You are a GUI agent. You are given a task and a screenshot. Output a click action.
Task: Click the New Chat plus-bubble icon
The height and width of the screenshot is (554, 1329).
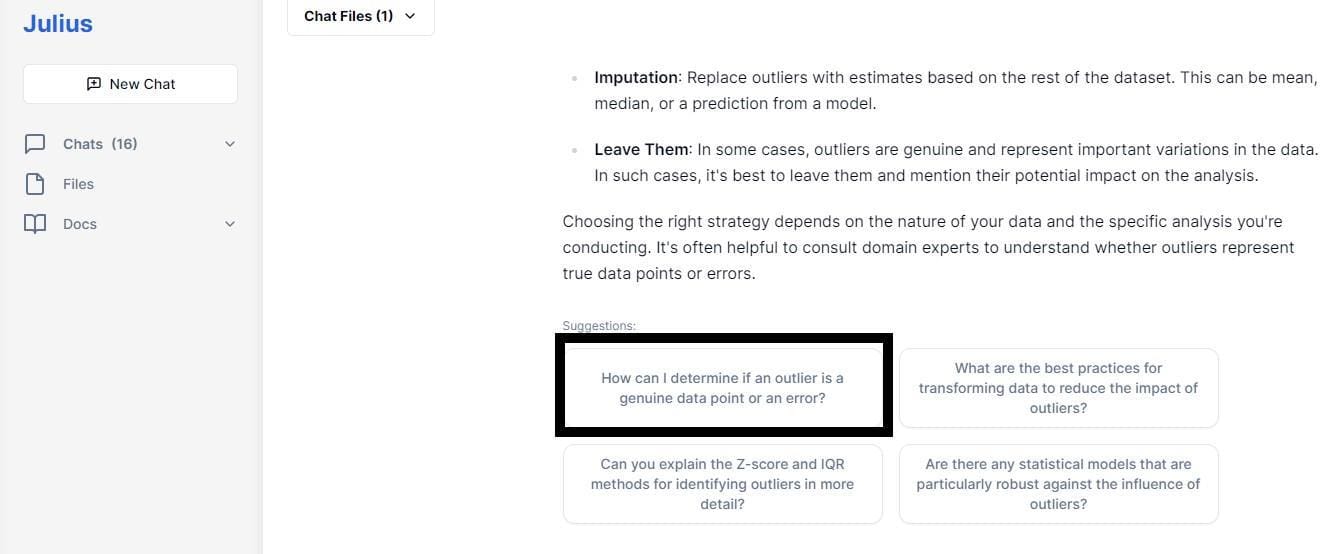(x=94, y=84)
